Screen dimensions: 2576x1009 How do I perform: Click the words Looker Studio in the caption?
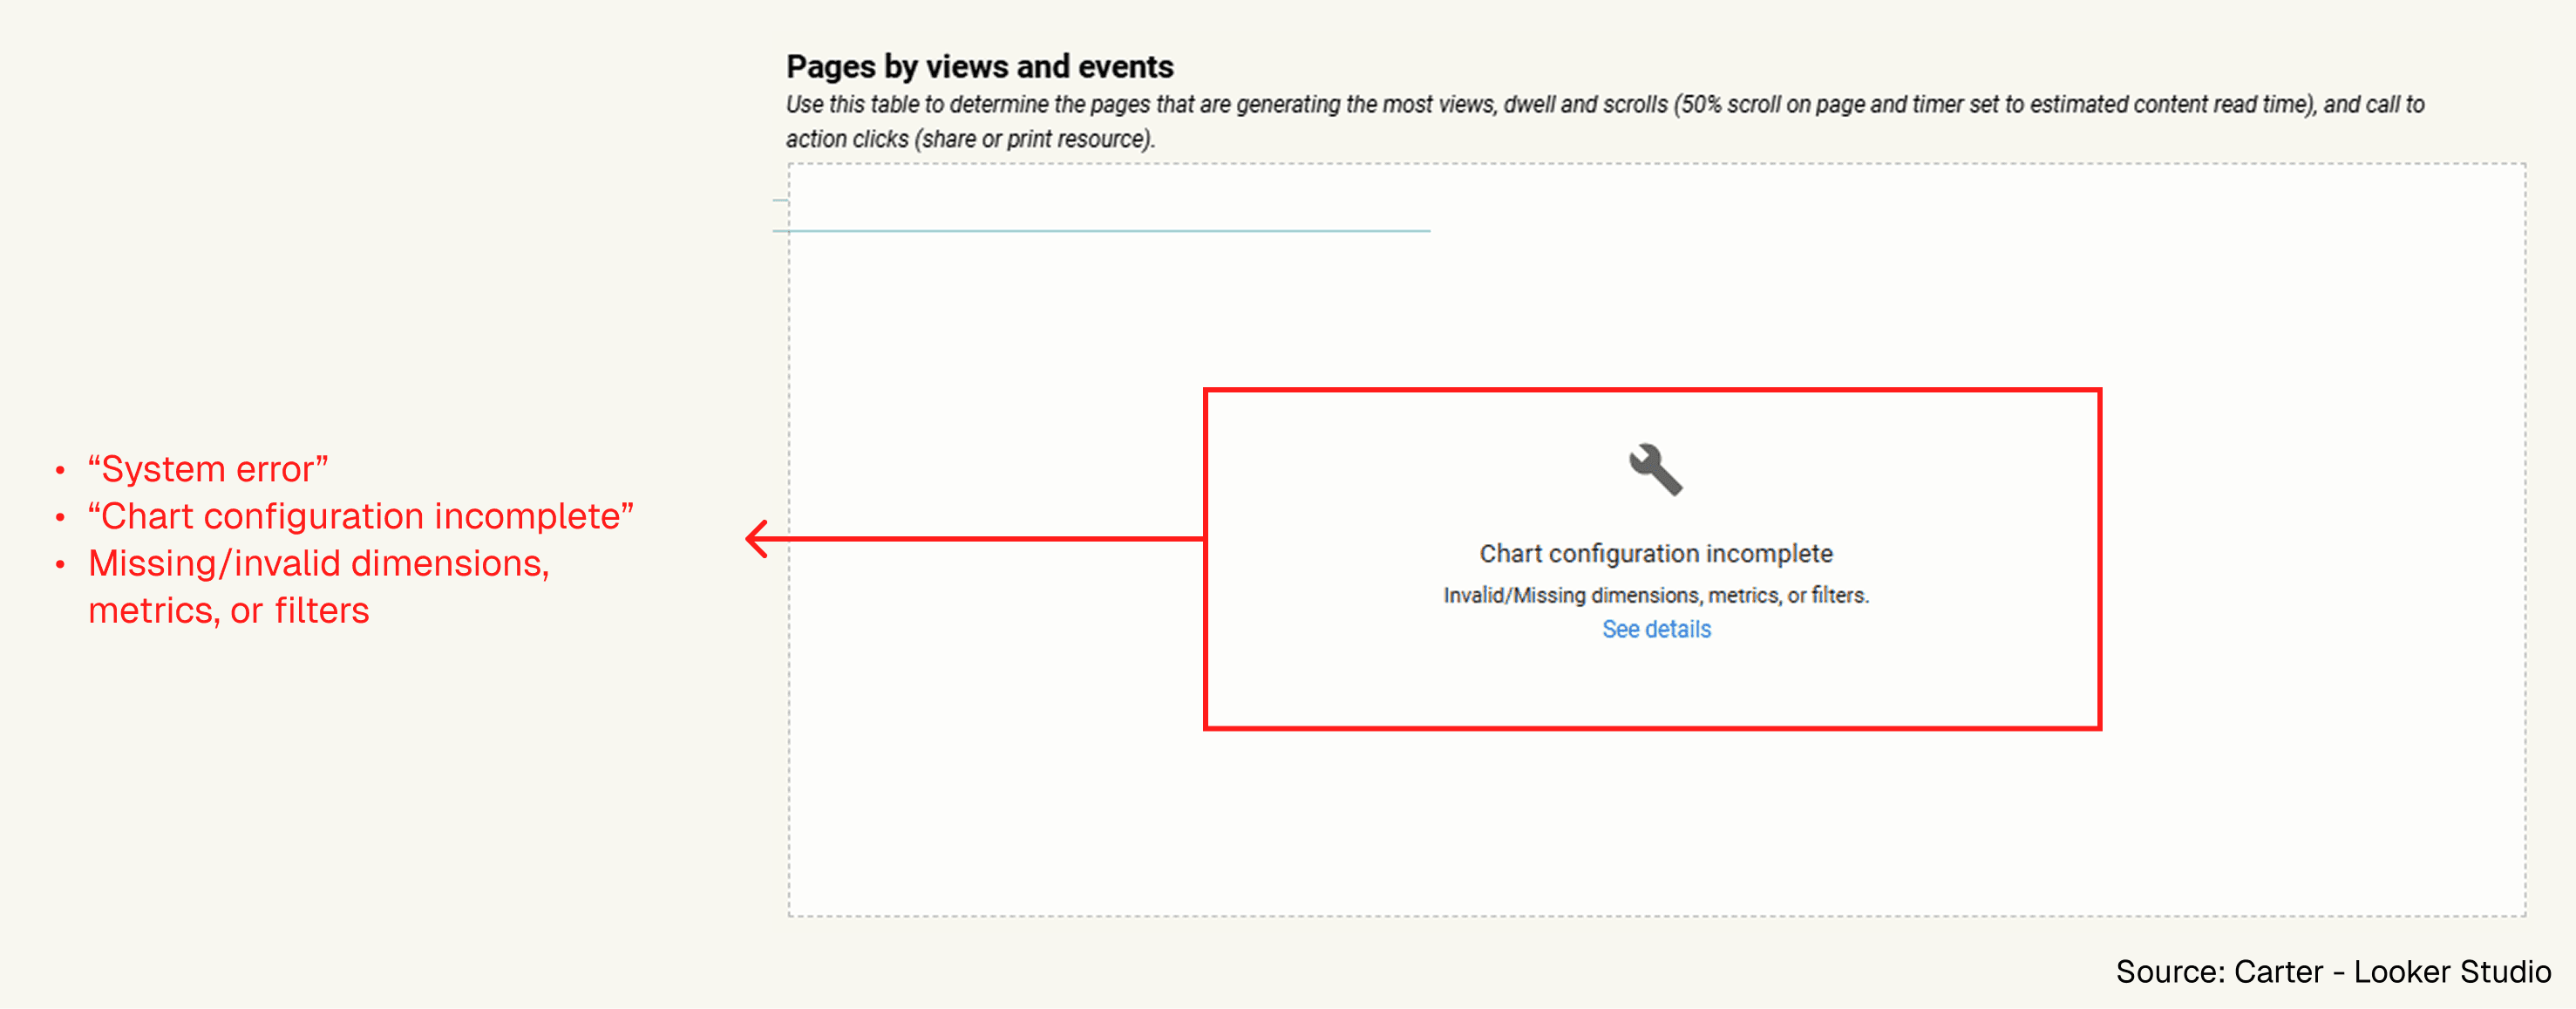[x=2452, y=972]
